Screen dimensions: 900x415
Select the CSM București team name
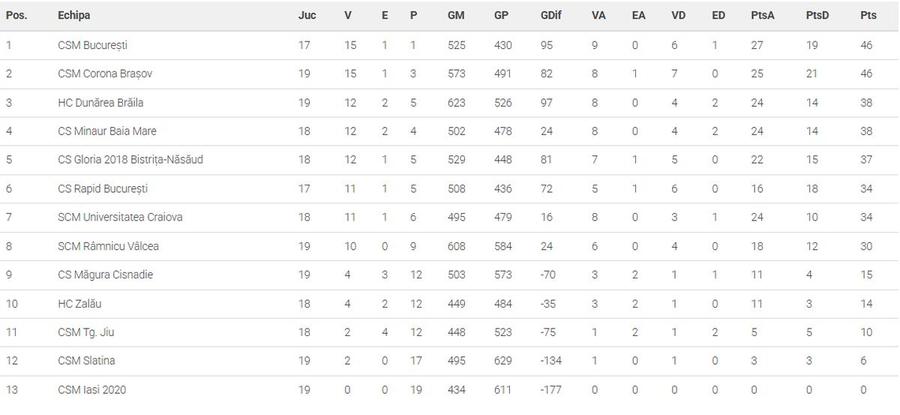[92, 45]
